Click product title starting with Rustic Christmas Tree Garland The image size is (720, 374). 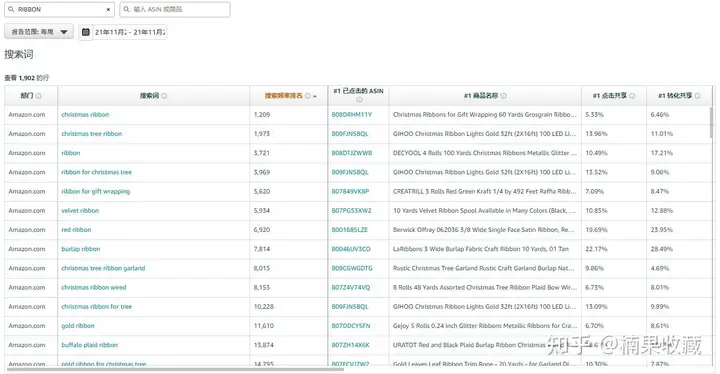pyautogui.click(x=484, y=268)
